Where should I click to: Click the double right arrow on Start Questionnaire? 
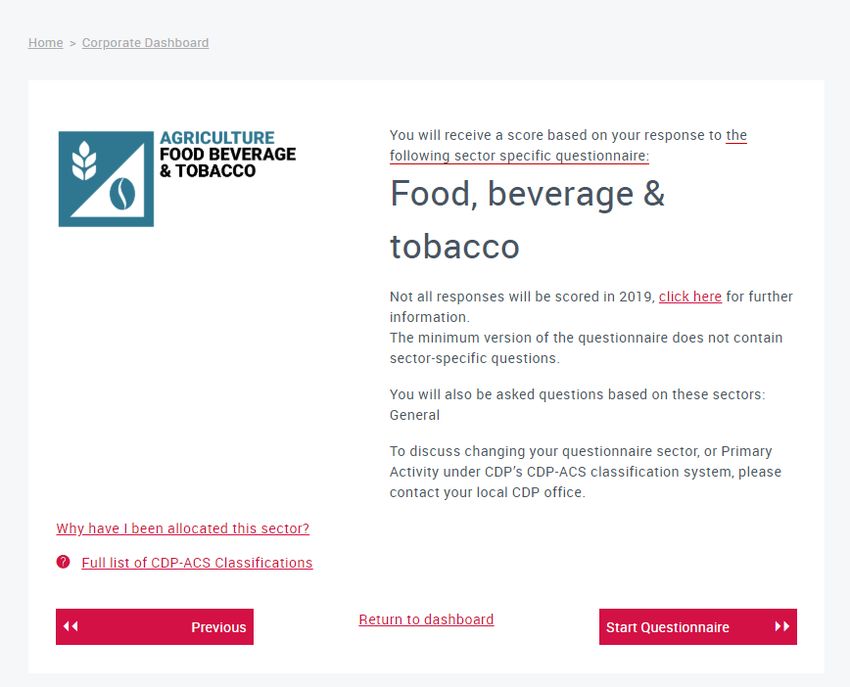point(782,626)
